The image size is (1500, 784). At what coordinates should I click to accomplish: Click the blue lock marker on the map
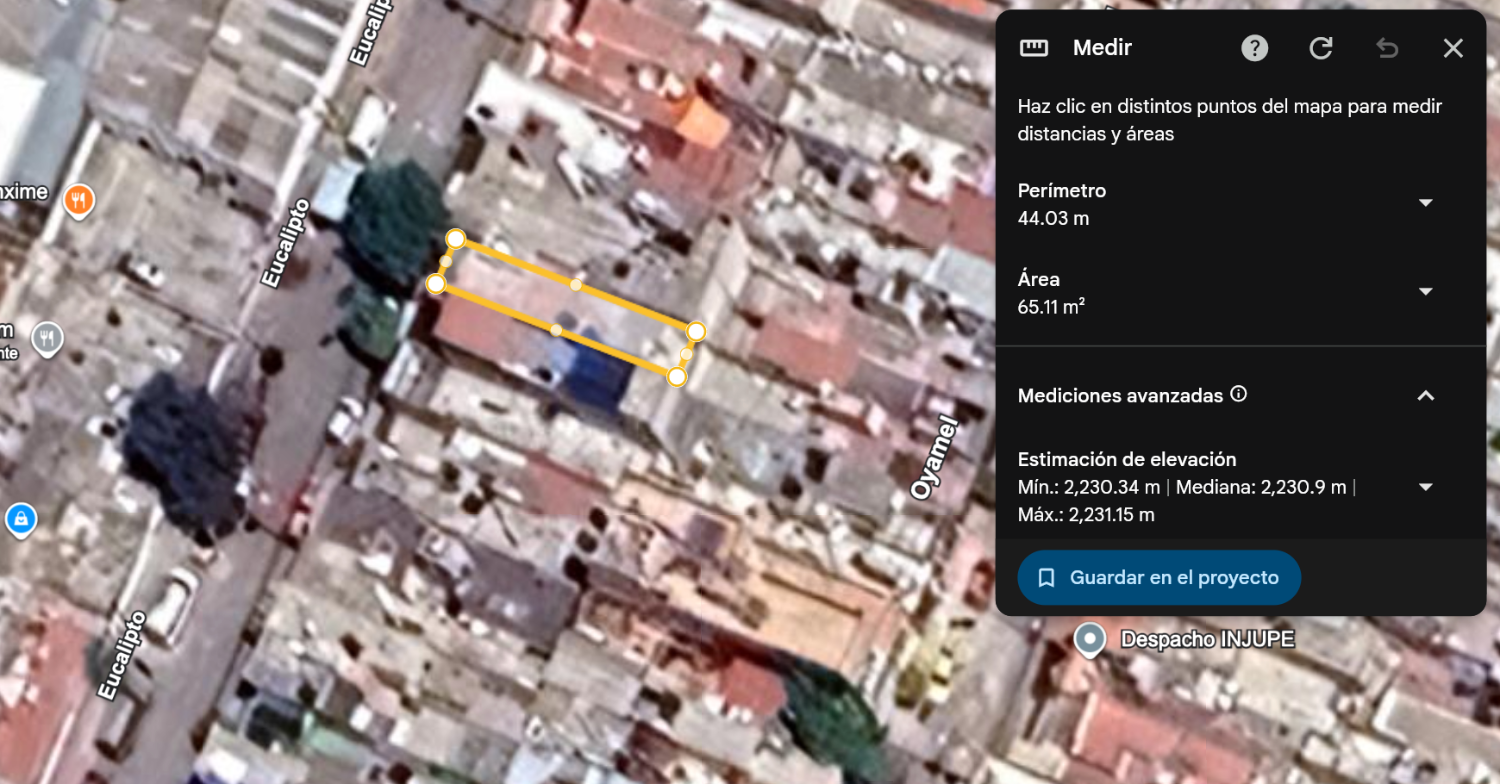coord(20,519)
